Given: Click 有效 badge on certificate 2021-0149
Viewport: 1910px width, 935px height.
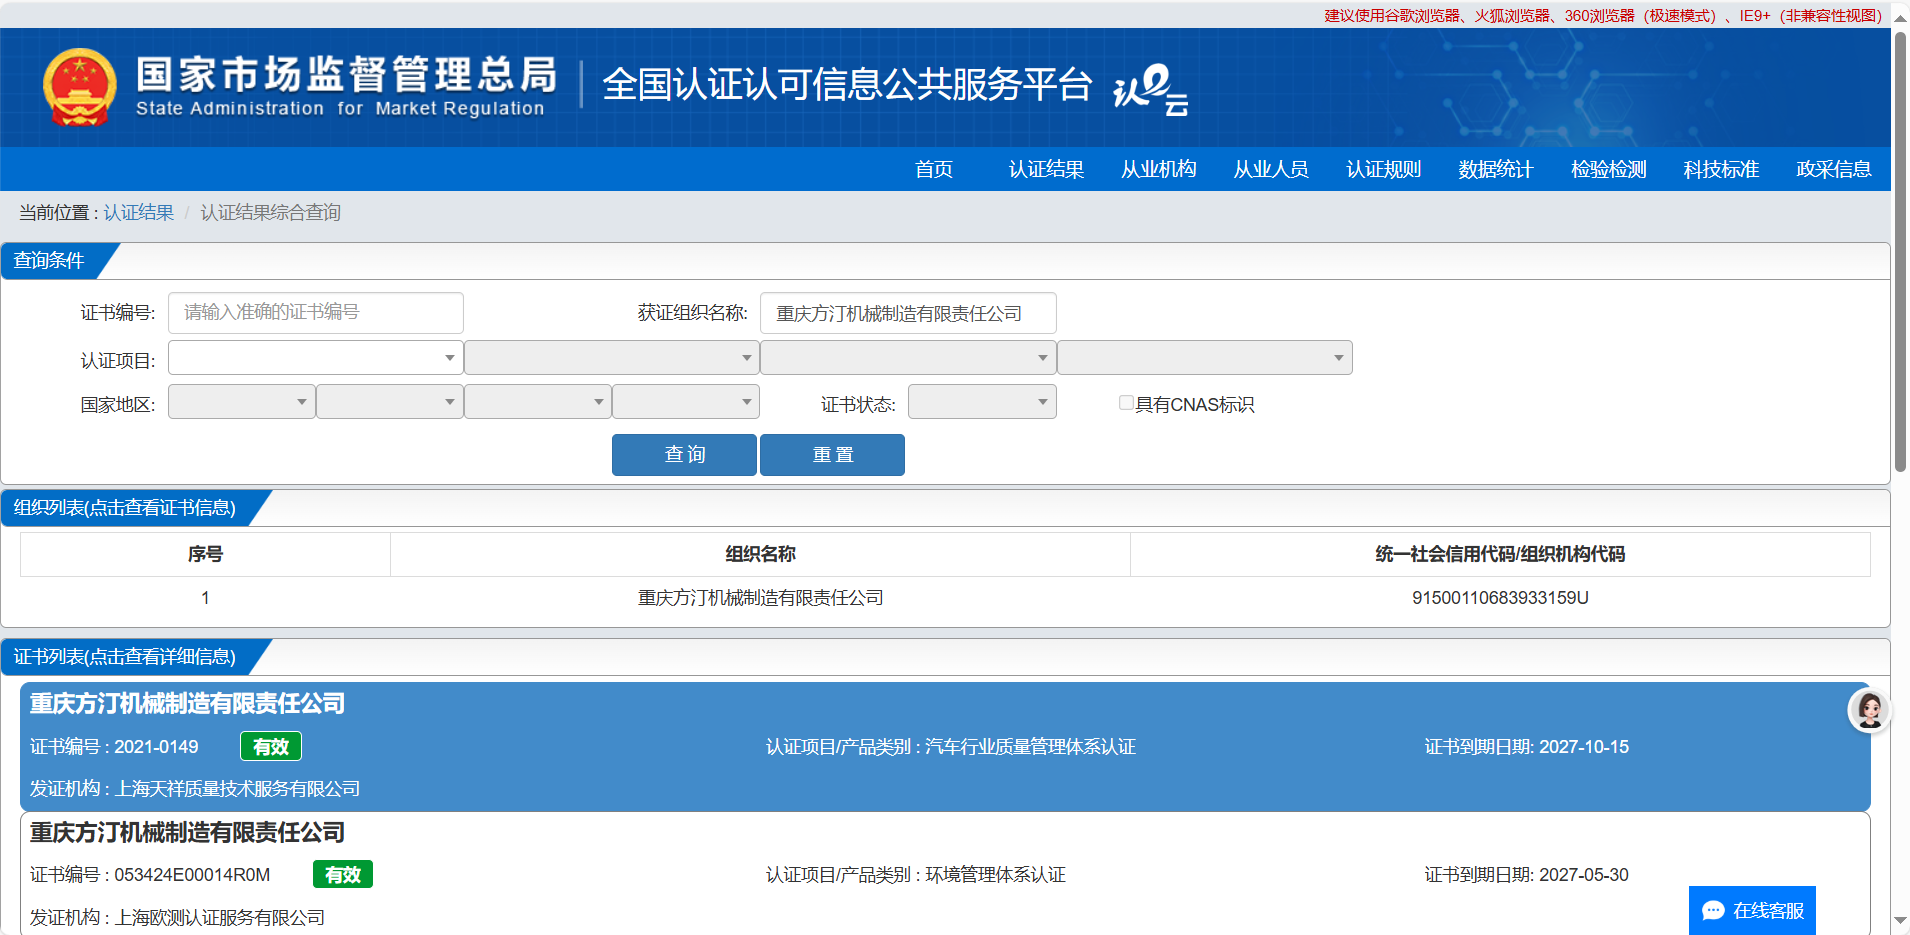Looking at the screenshot, I should (x=271, y=747).
